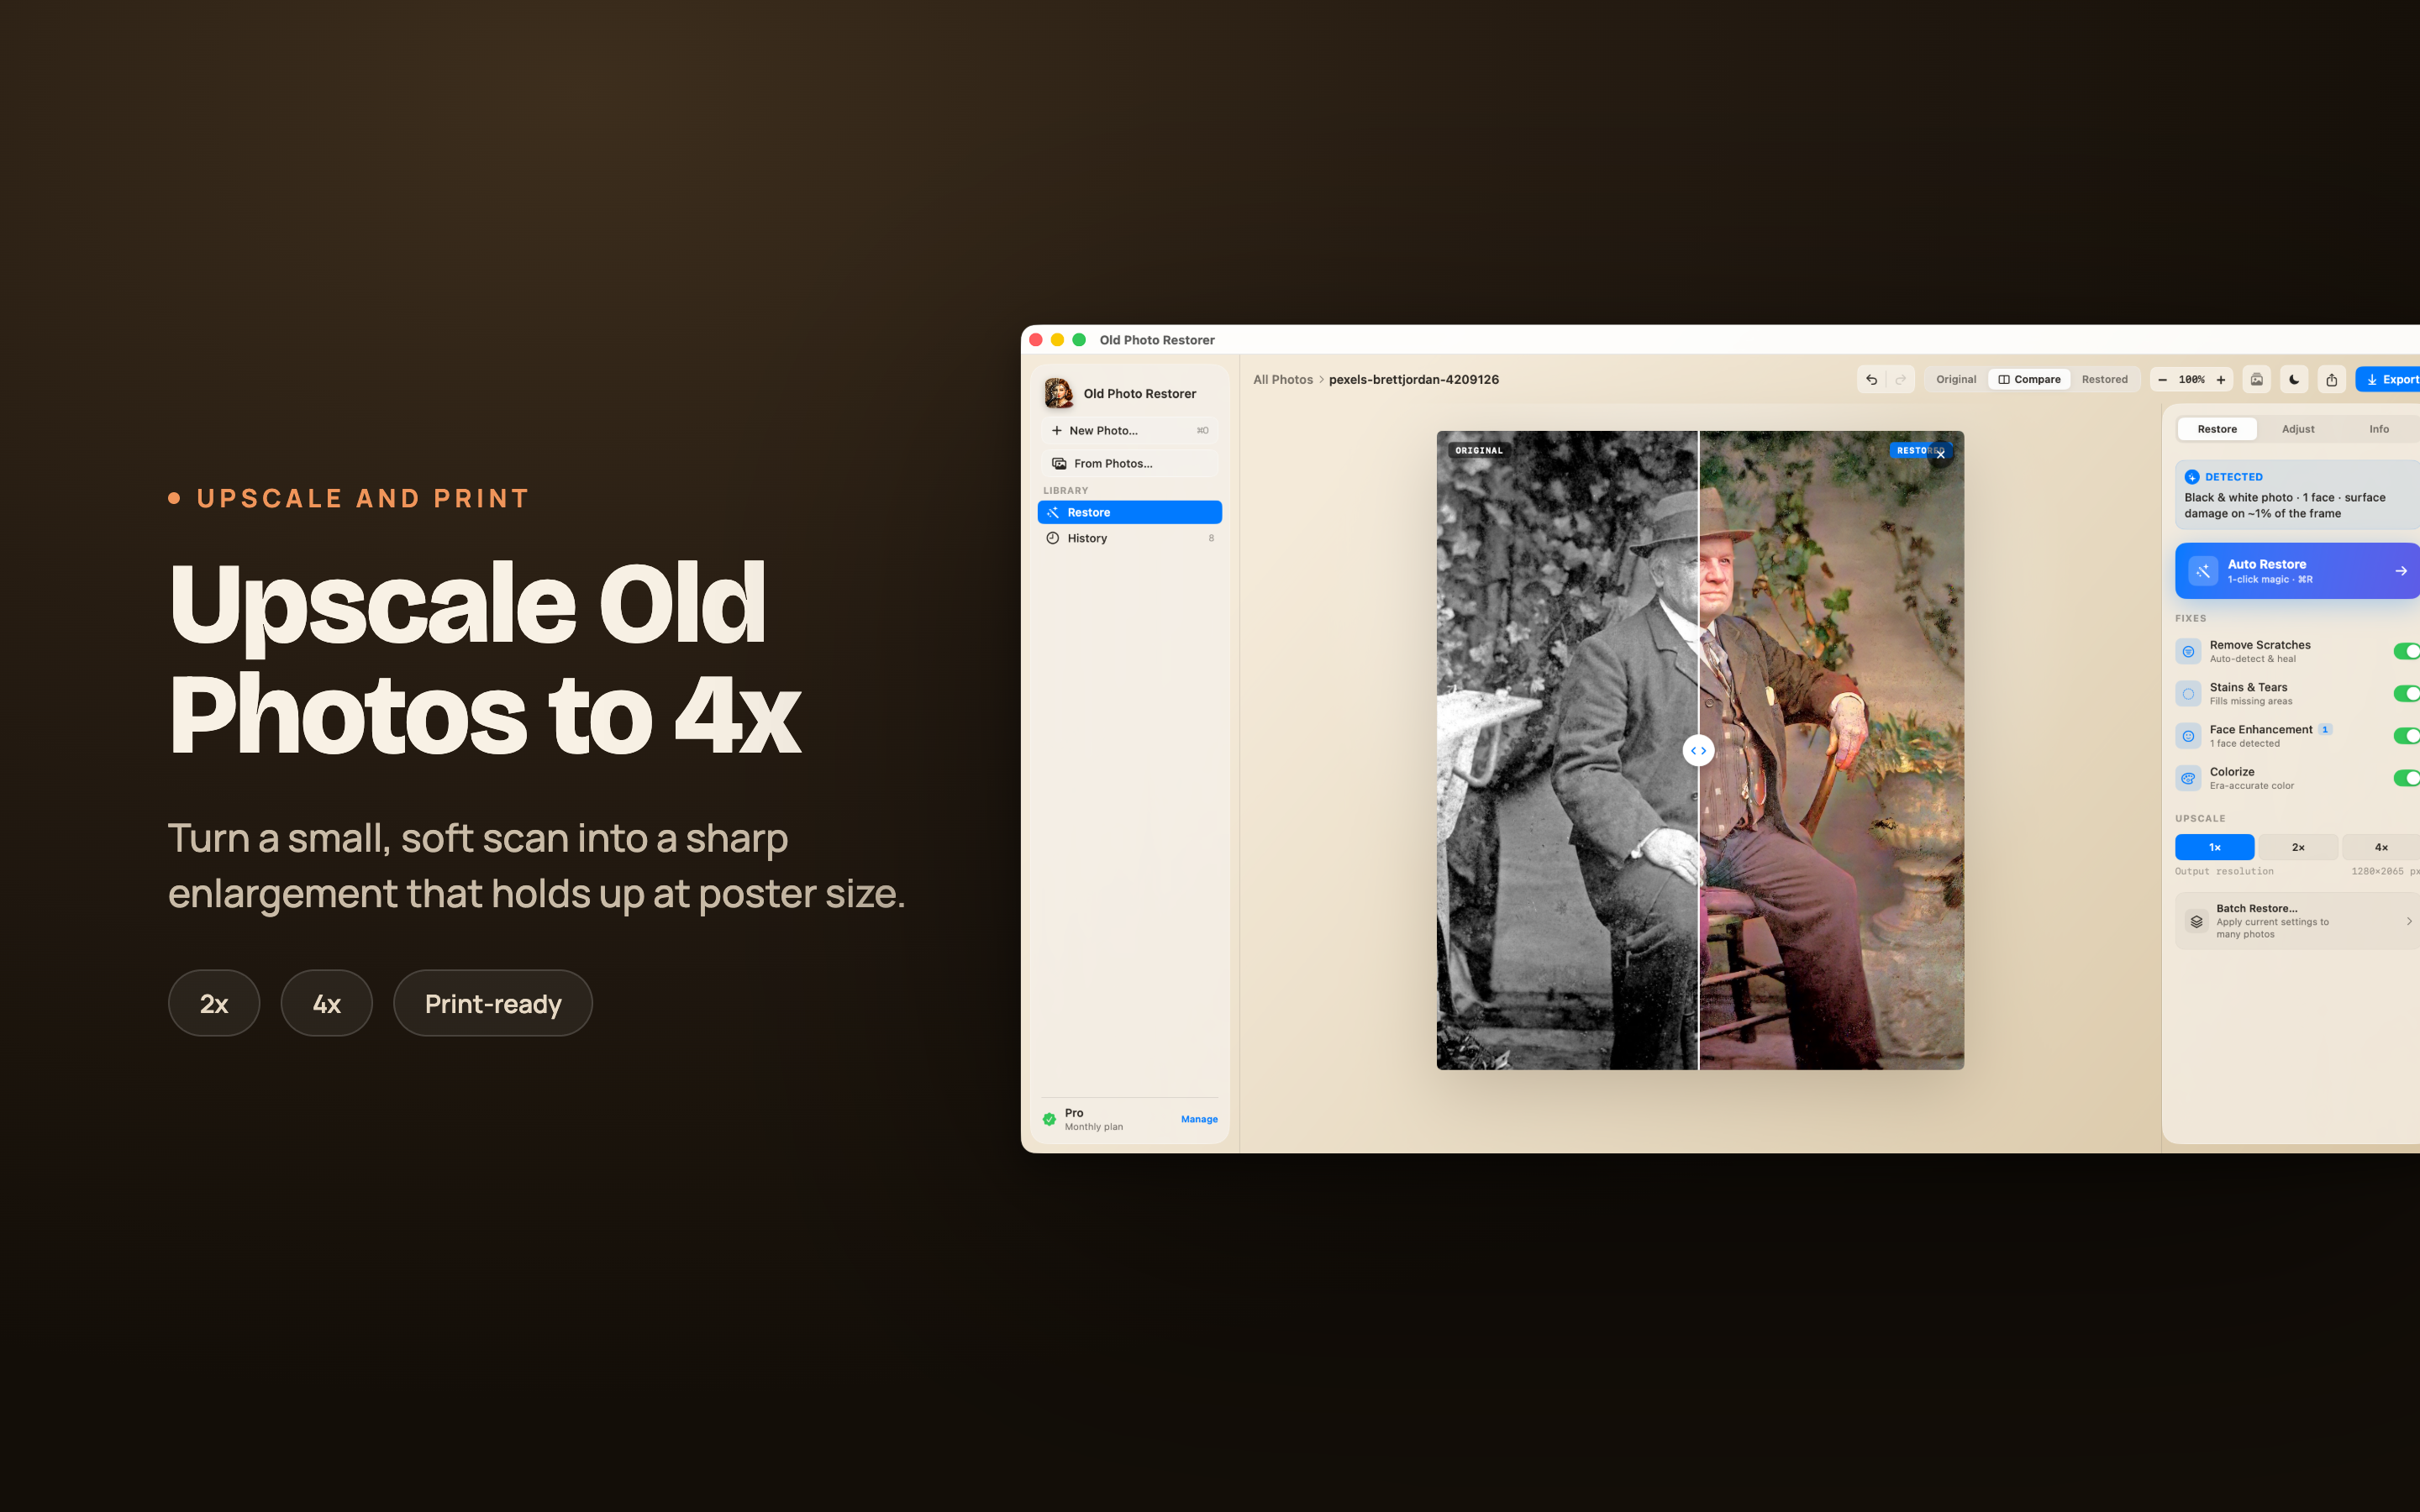
Task: Click the sparkle icon beside DETECTED
Action: (x=2192, y=477)
